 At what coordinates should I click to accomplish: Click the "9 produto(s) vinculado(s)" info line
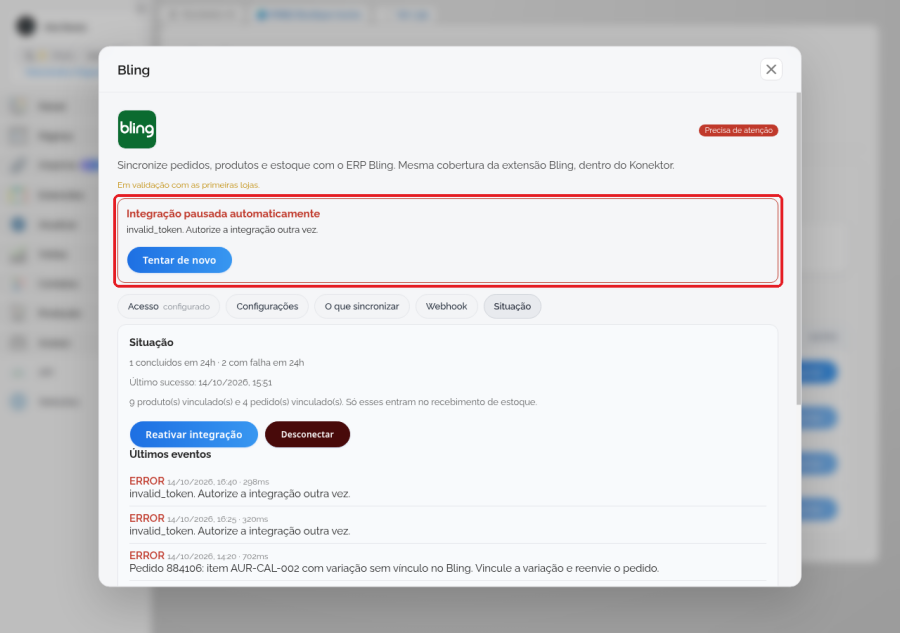click(x=333, y=402)
